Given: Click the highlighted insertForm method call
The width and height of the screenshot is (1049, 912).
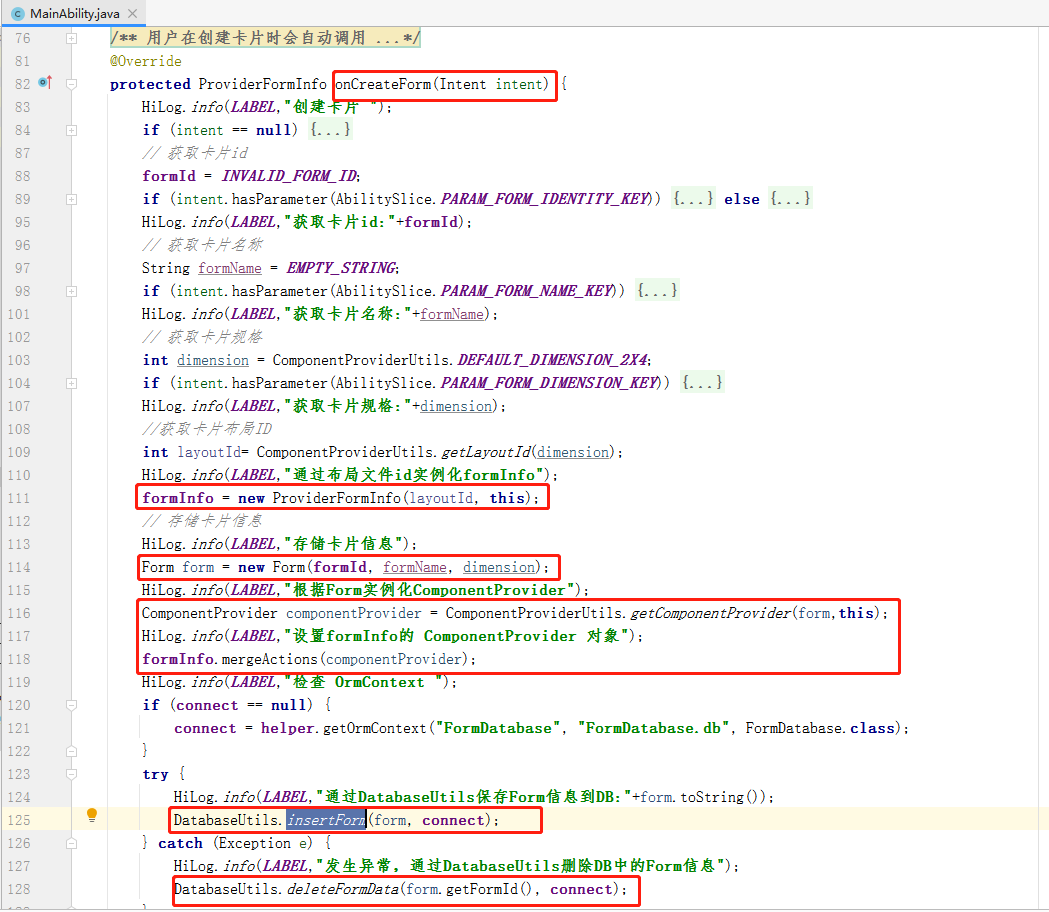Looking at the screenshot, I should pos(326,820).
